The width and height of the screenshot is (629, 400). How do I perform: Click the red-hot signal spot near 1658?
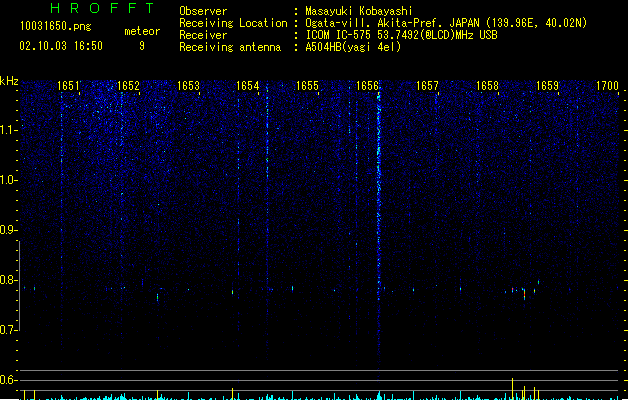(x=524, y=294)
